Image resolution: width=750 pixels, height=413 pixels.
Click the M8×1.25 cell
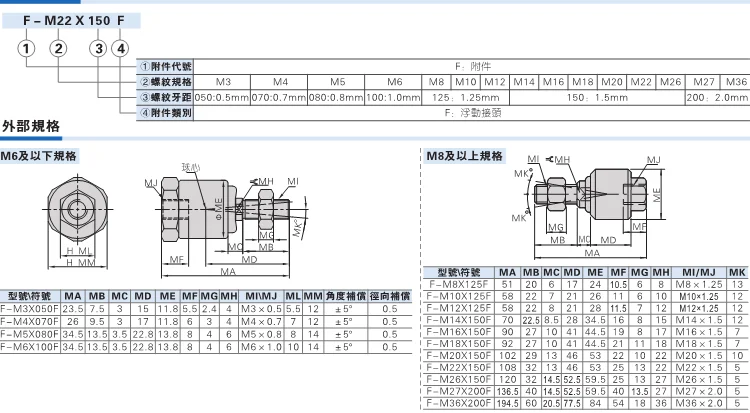(x=699, y=284)
